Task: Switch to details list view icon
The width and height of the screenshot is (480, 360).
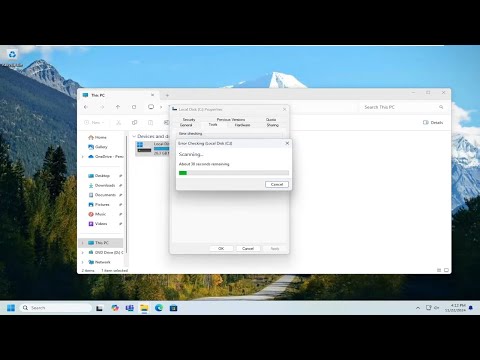Action: [439, 270]
